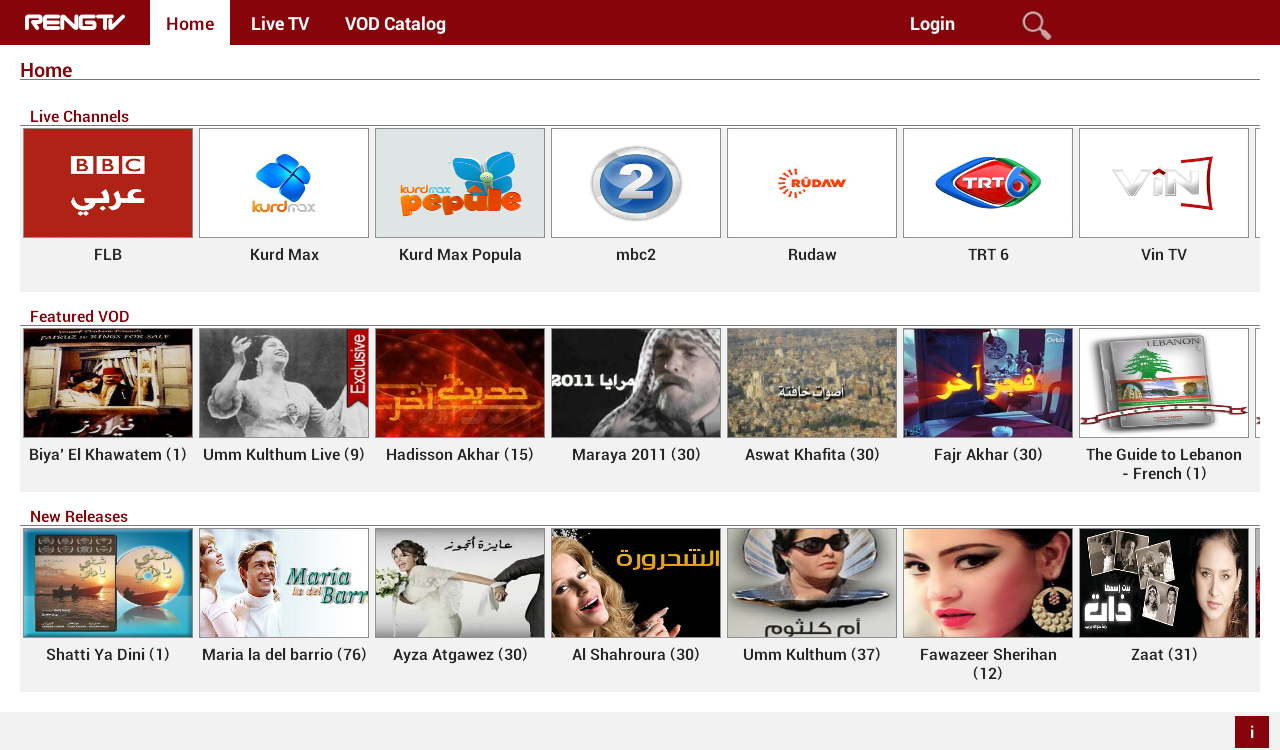Viewport: 1280px width, 750px height.
Task: Select the Kurd Max Pepûle channel thumbnail
Action: pos(460,183)
